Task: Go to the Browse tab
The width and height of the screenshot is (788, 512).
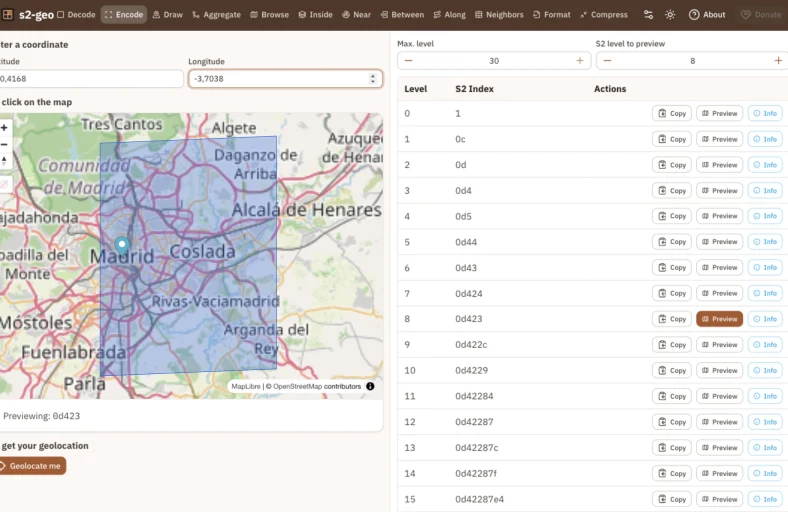Action: (269, 15)
